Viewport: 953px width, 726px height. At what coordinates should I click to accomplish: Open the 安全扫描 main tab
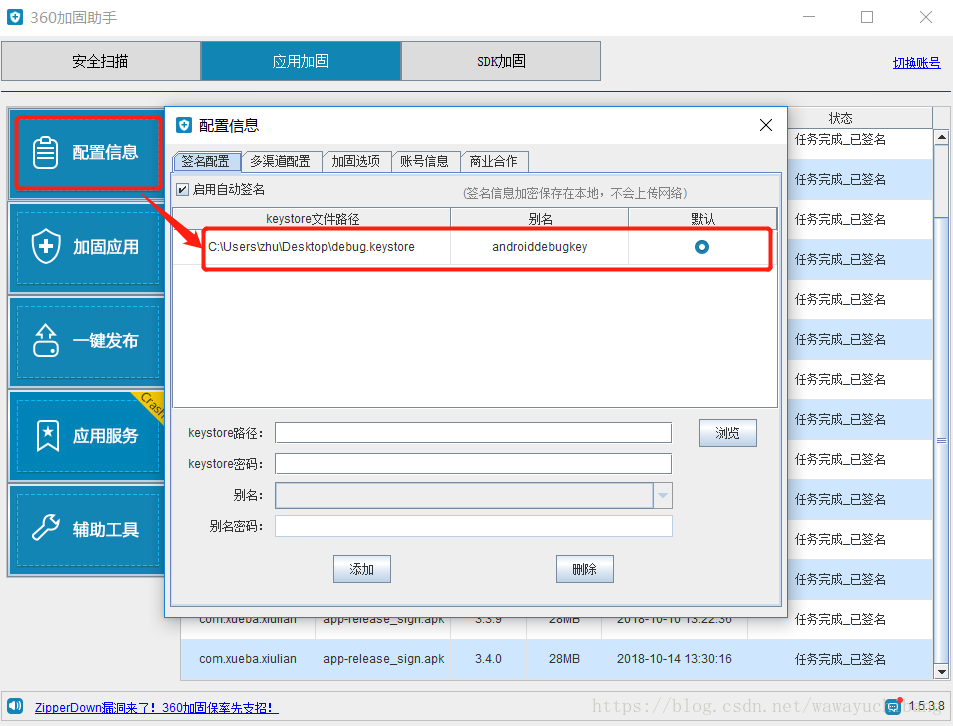(x=100, y=61)
